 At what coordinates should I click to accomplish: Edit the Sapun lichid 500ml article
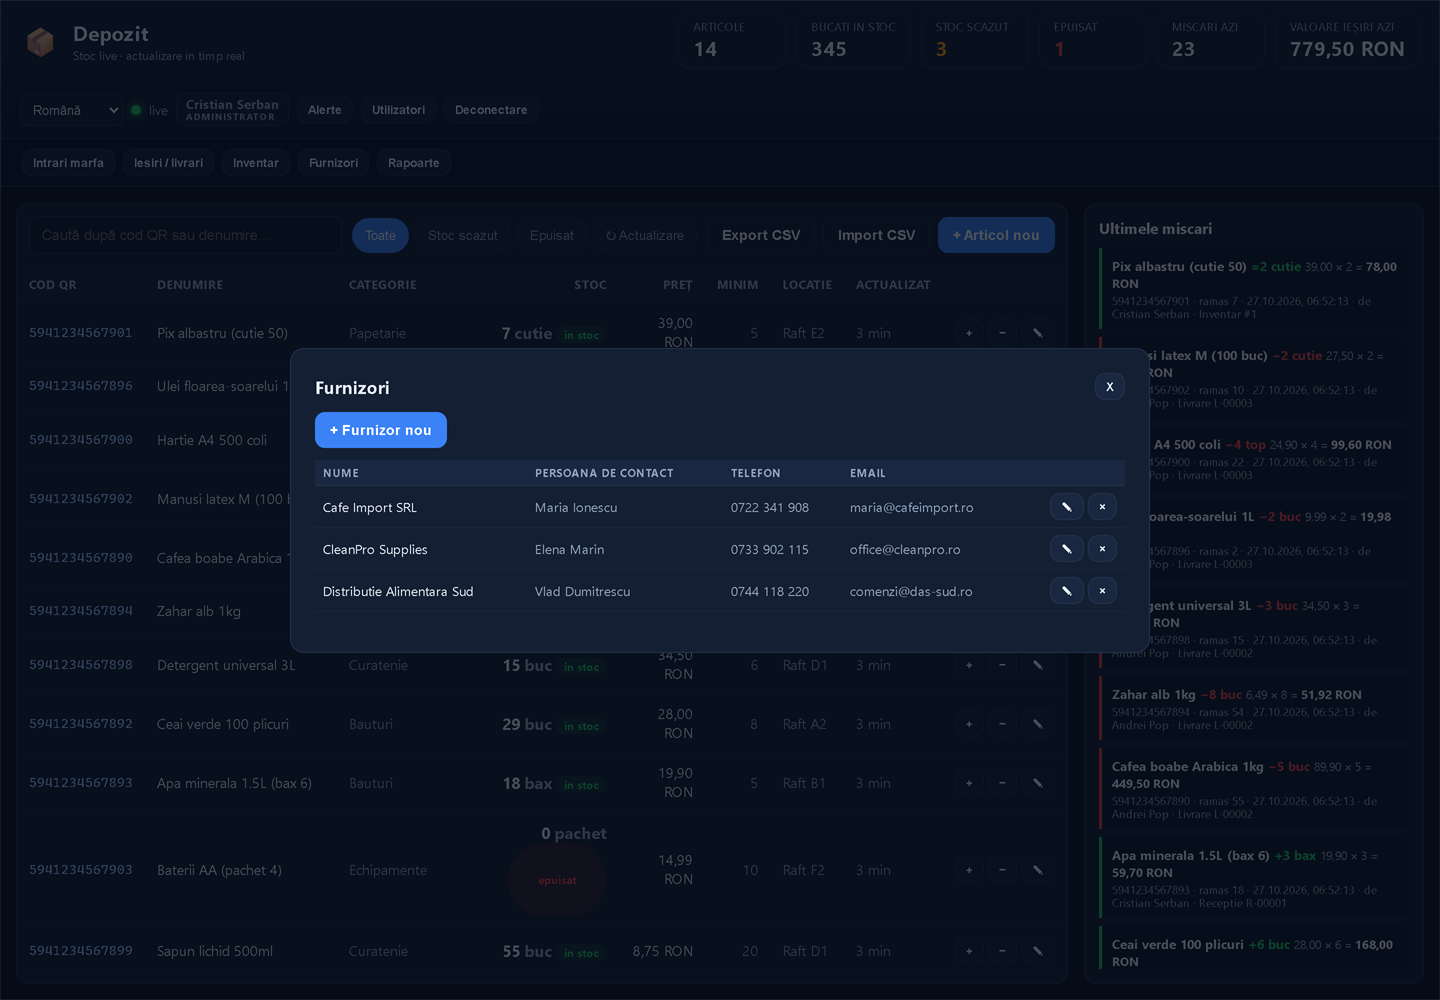point(1038,951)
